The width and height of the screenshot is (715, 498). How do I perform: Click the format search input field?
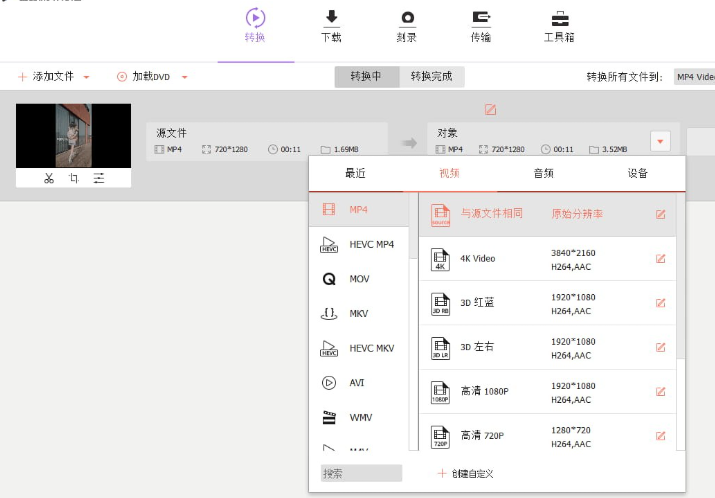(361, 473)
